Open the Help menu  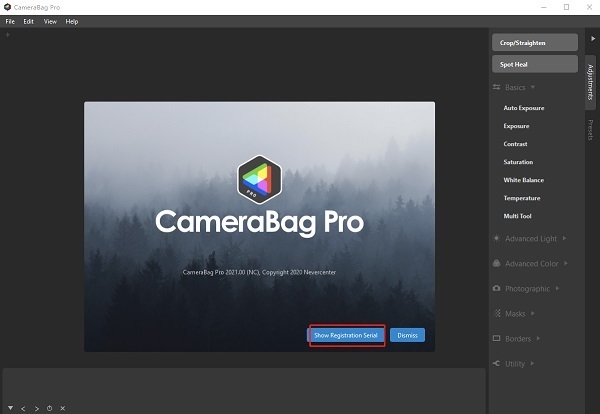pyautogui.click(x=72, y=21)
